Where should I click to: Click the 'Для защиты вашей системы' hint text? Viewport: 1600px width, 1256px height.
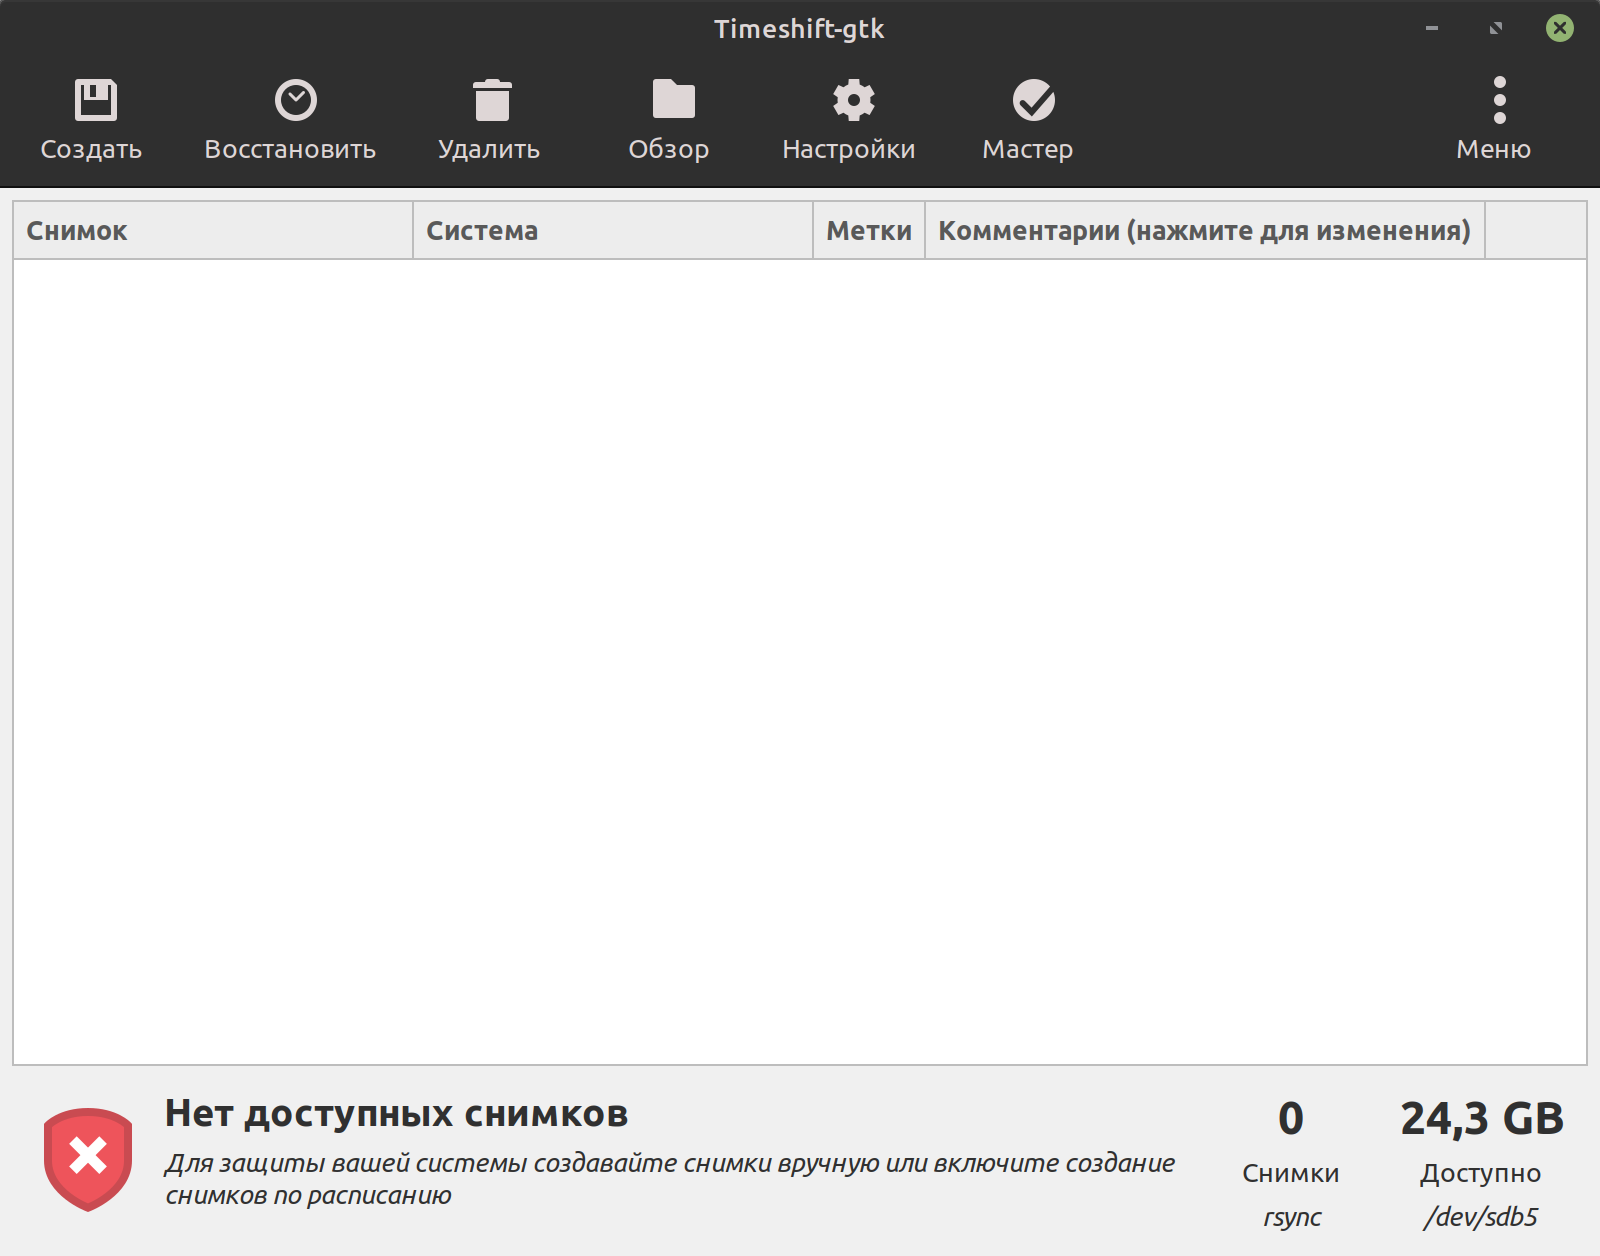point(669,1179)
